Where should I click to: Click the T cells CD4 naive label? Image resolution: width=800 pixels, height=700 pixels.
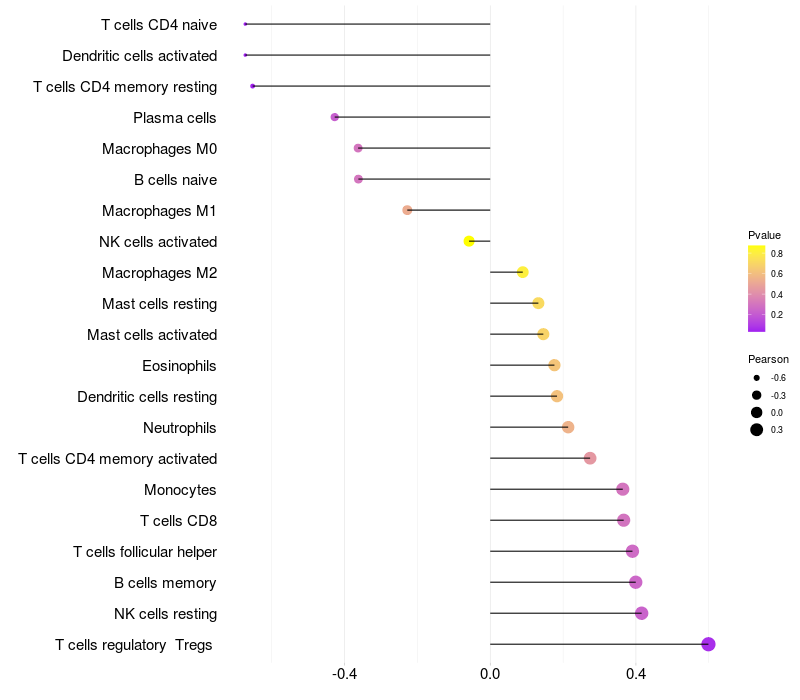159,24
